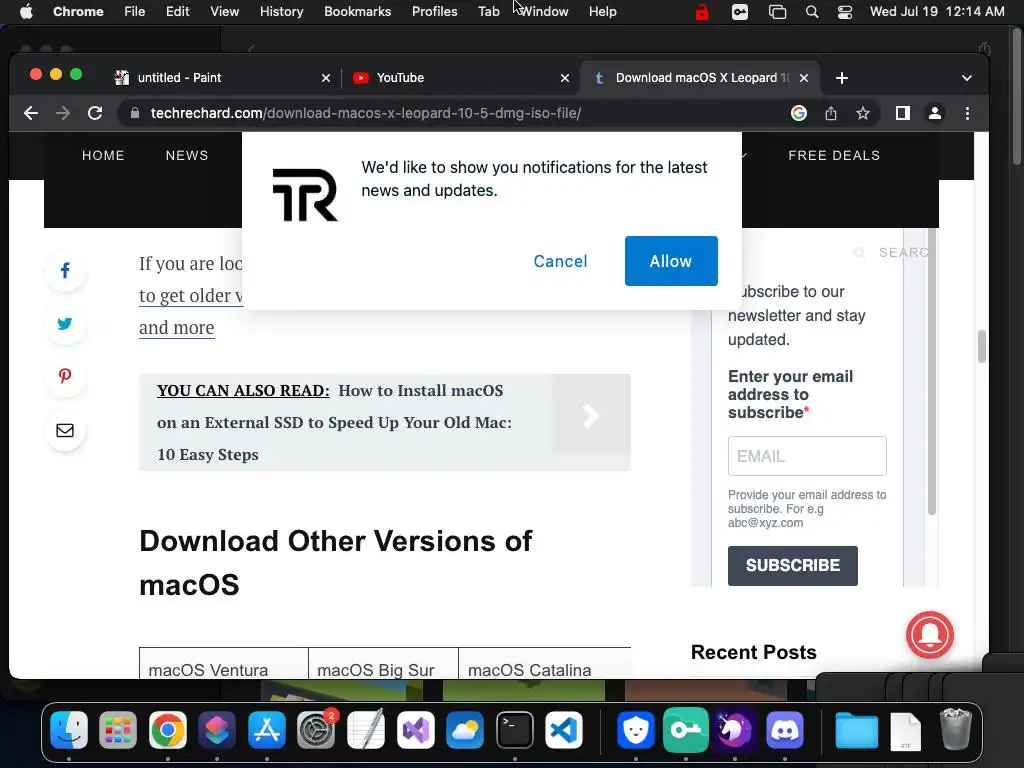Open the Chrome side panel icon
Viewport: 1024px width, 768px height.
pyautogui.click(x=903, y=113)
